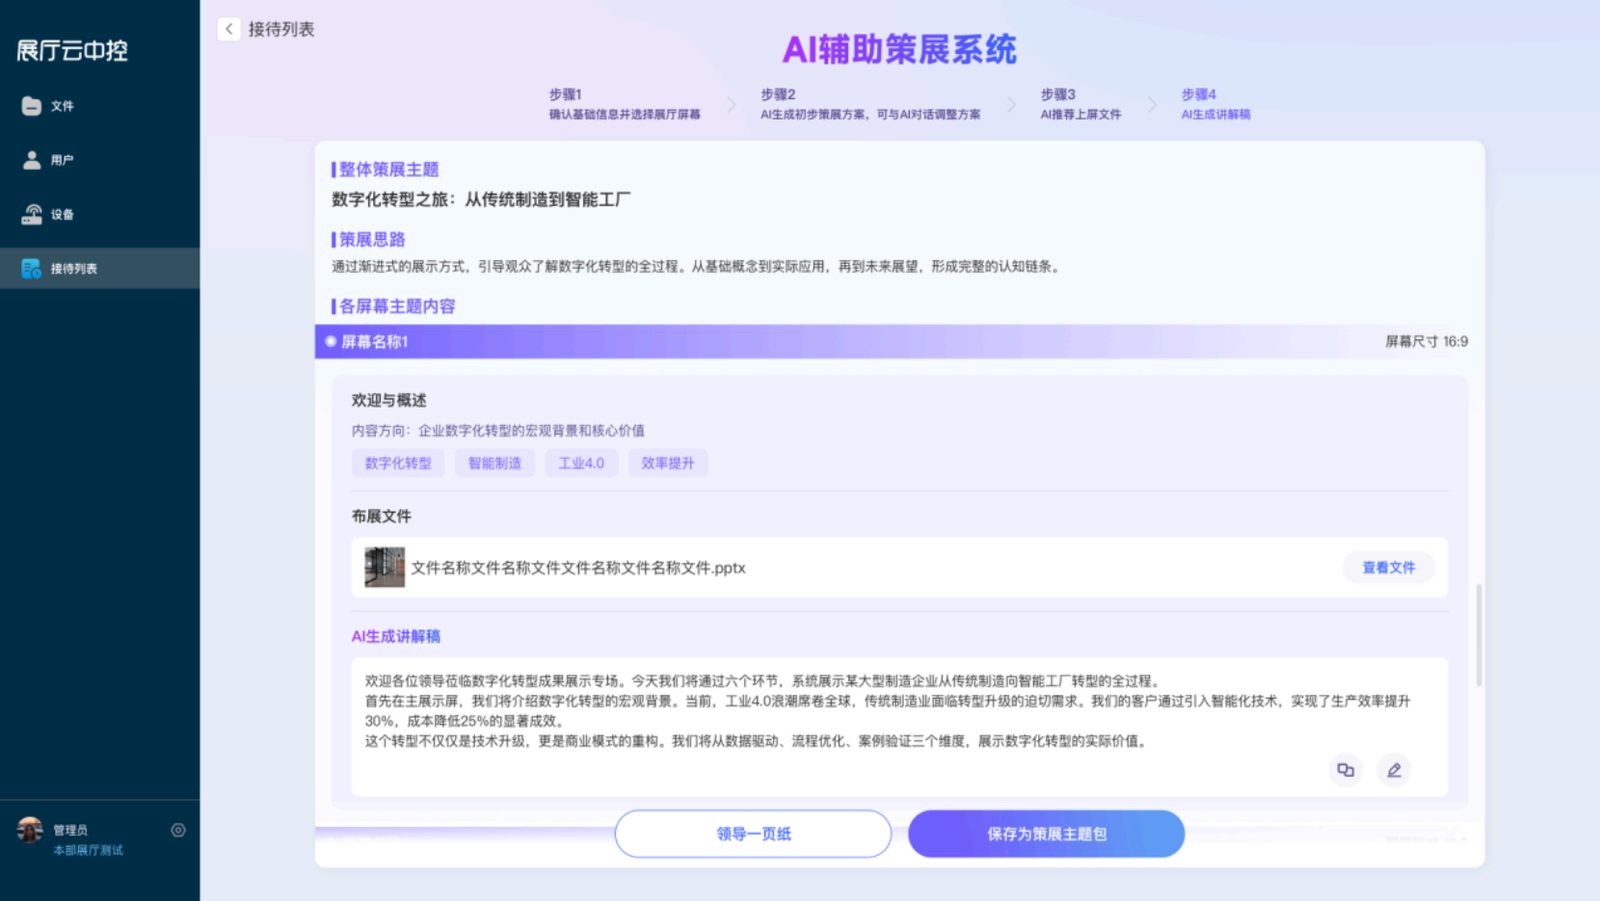1600x901 pixels.
Task: Click the AI生成讲解稿 section label
Action: tap(396, 636)
